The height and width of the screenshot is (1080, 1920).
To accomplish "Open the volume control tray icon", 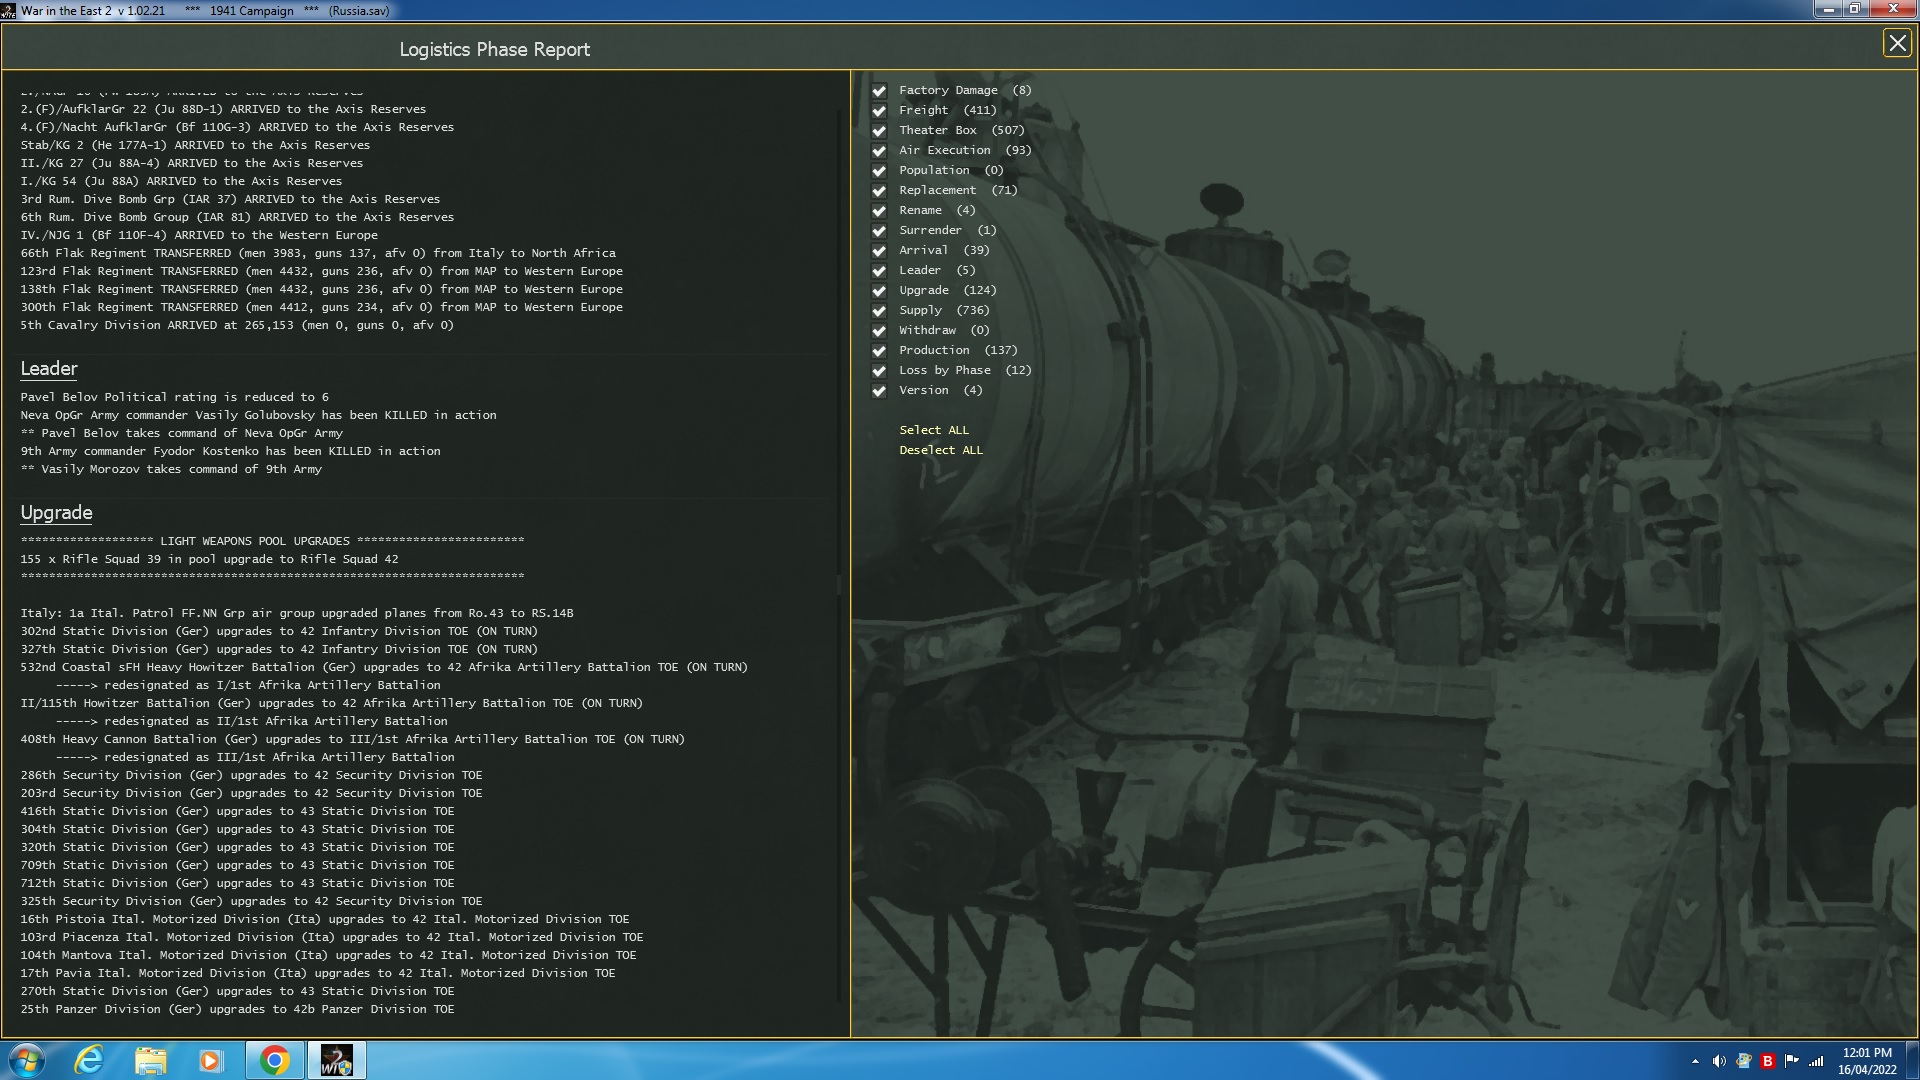I will click(x=1719, y=1061).
